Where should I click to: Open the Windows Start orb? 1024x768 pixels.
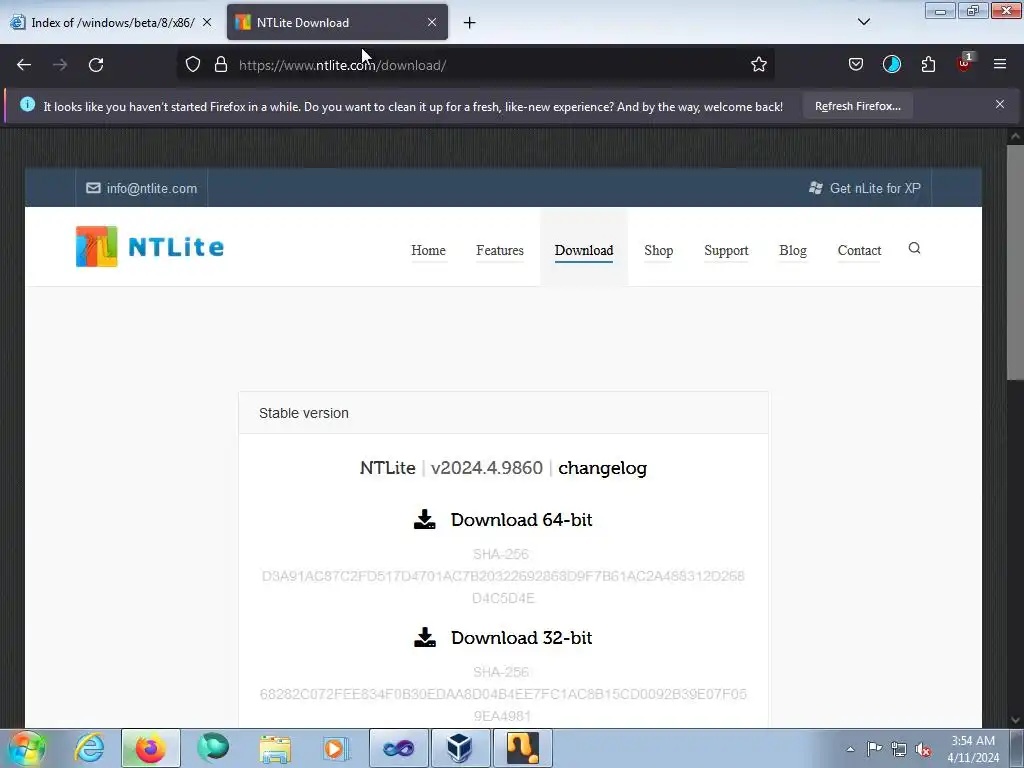27,748
